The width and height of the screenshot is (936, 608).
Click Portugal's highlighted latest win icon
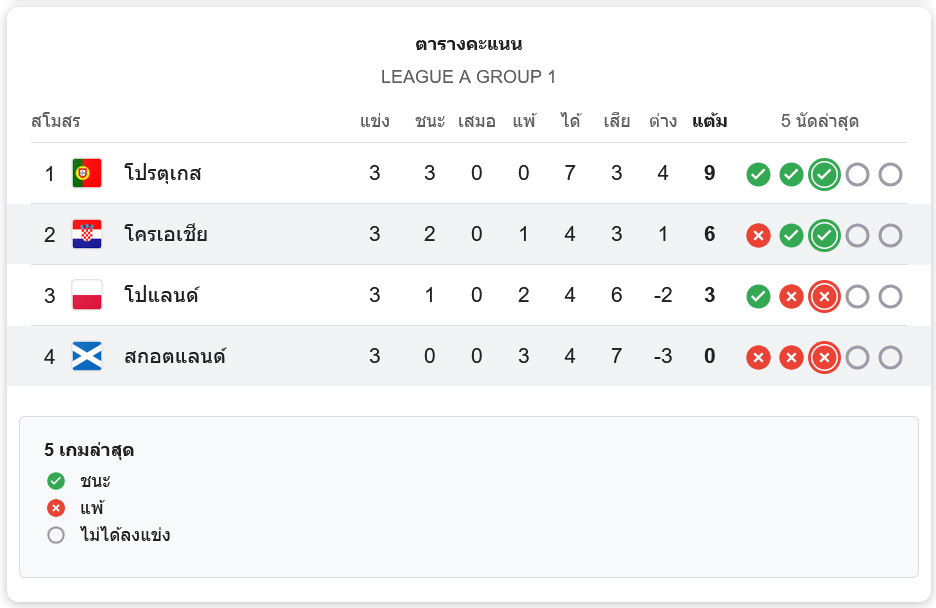coord(824,175)
